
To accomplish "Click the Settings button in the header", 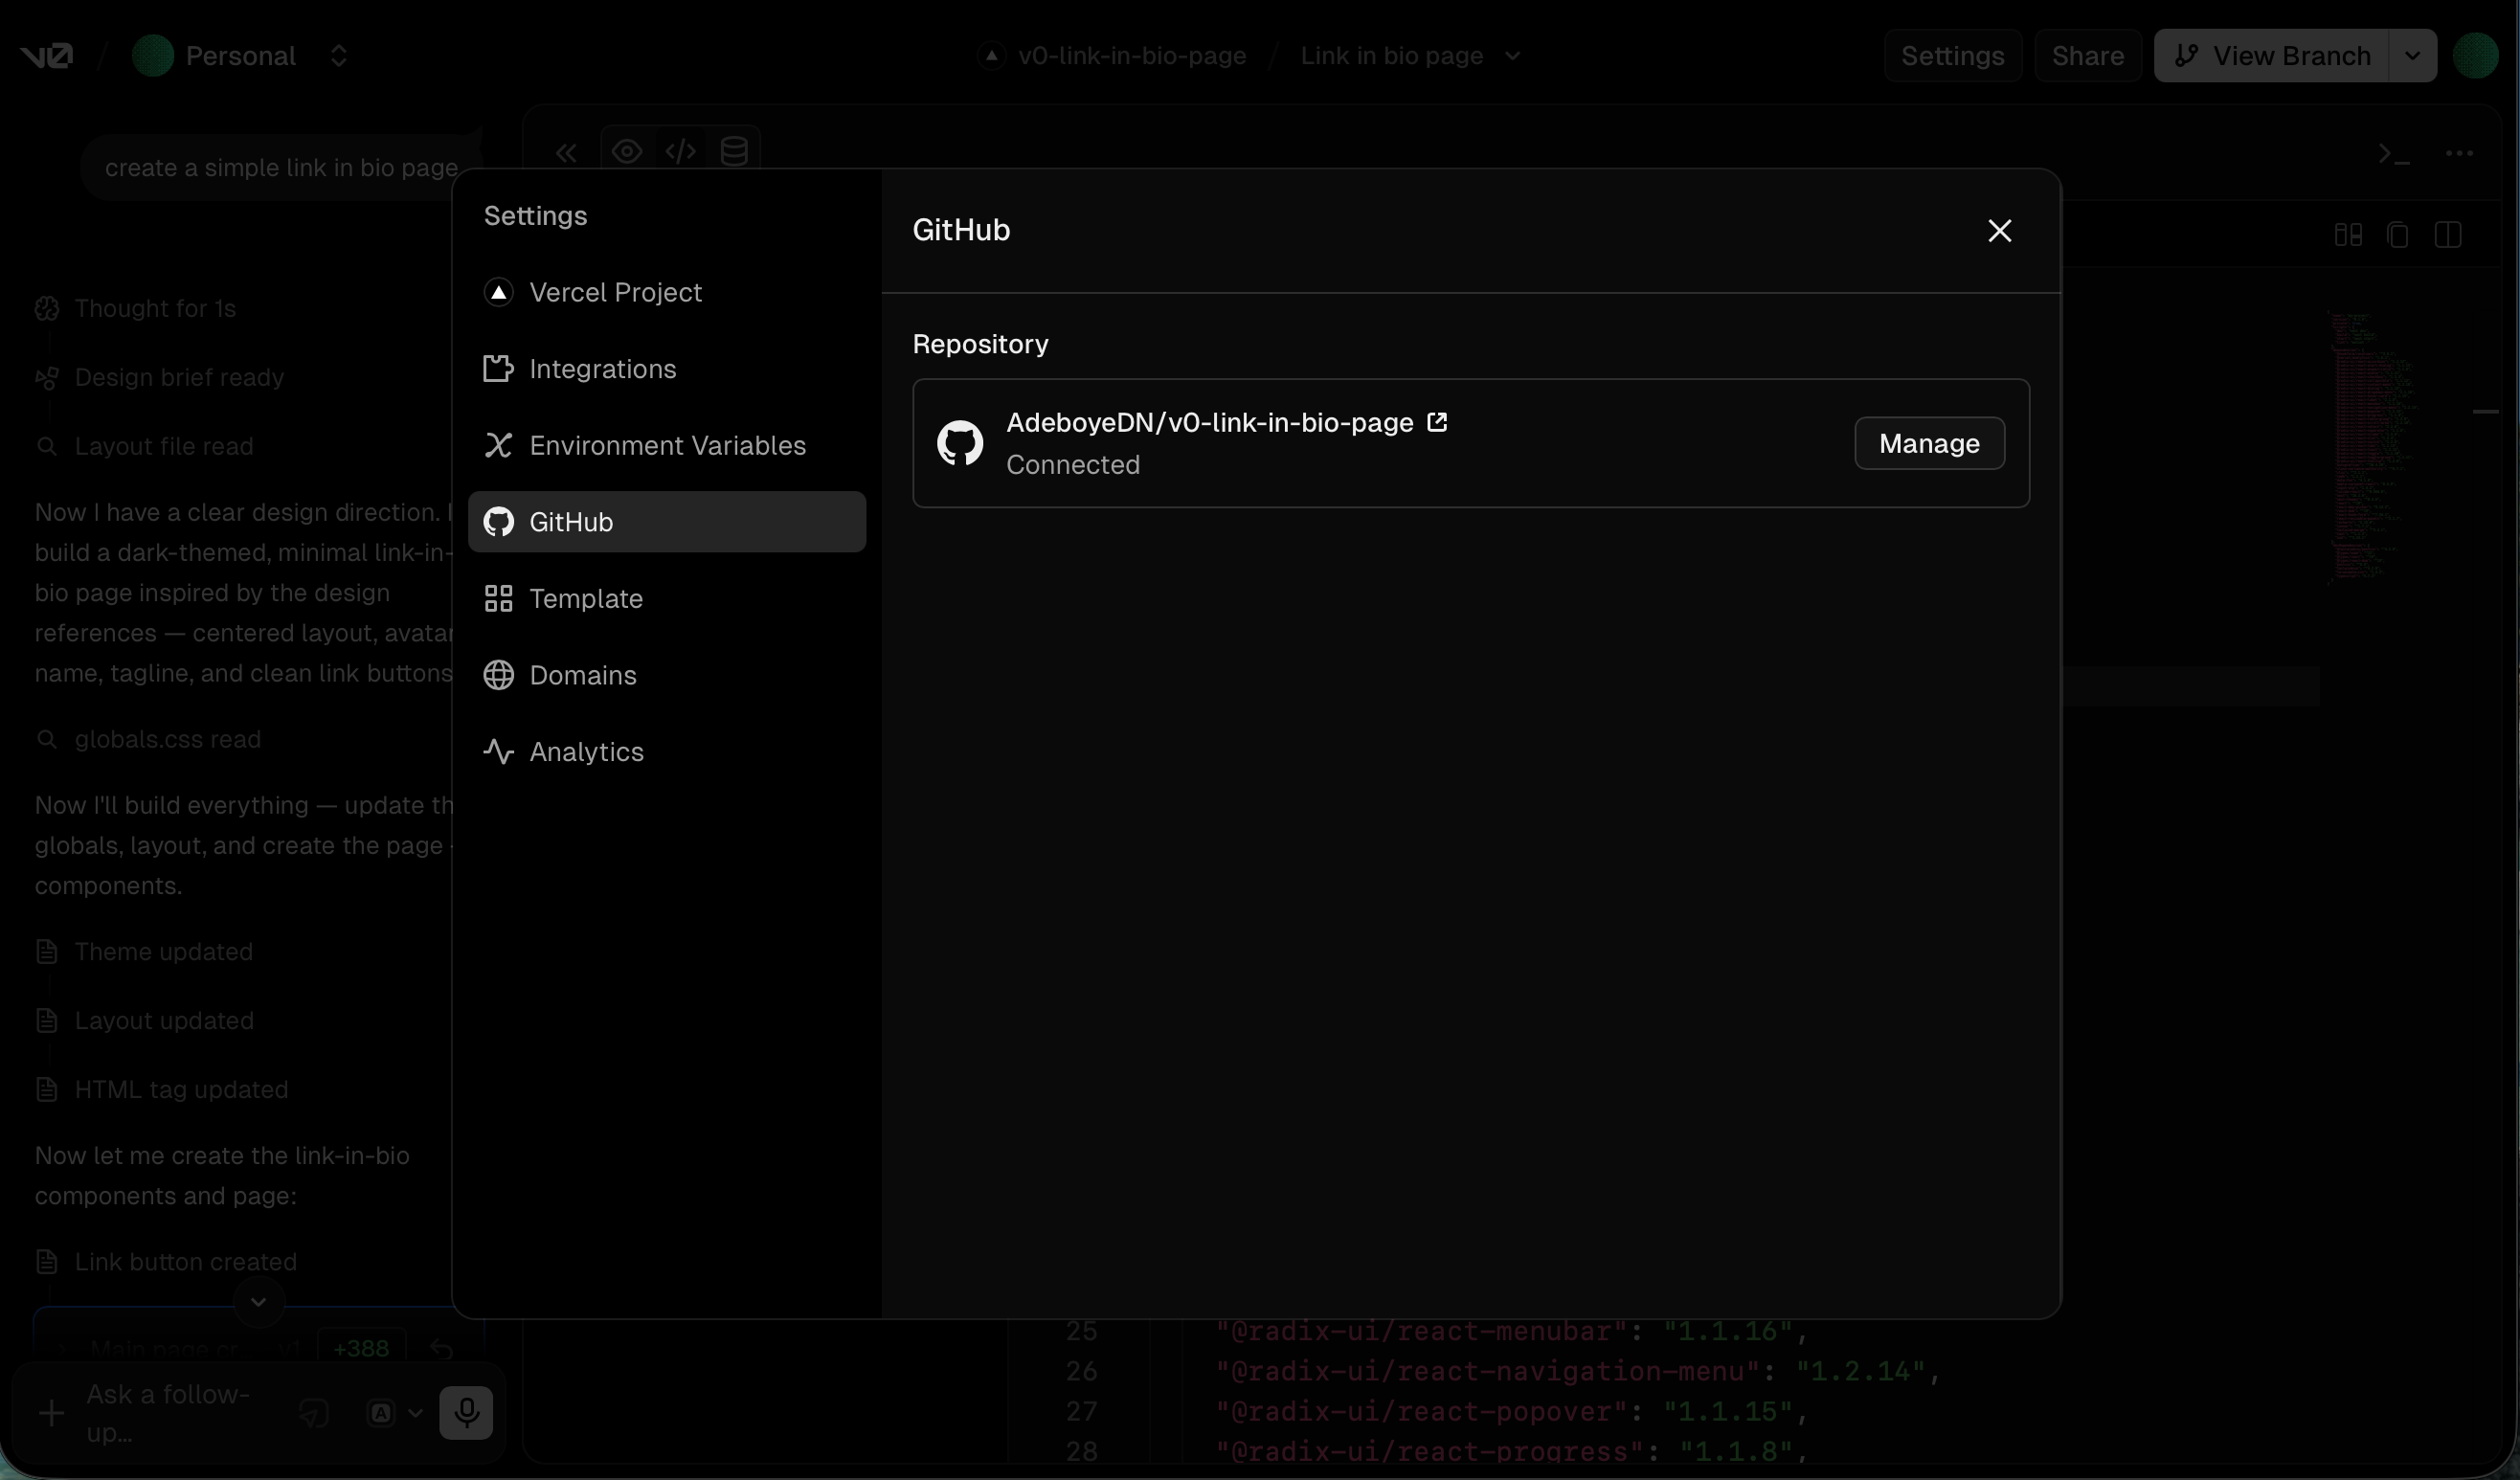I will pyautogui.click(x=1952, y=56).
